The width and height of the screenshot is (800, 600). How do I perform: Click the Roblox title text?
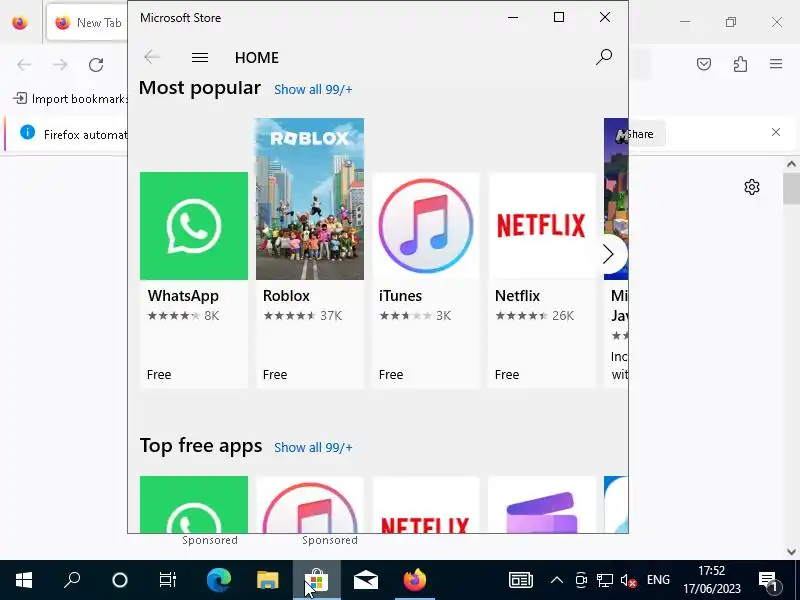[x=286, y=296]
